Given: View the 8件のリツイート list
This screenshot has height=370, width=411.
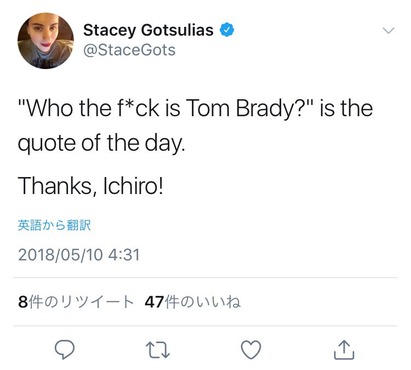Looking at the screenshot, I should point(76,302).
